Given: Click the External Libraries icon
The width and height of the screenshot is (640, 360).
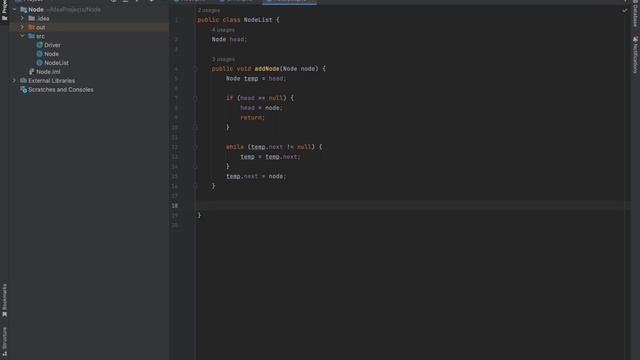Looking at the screenshot, I should (x=23, y=80).
